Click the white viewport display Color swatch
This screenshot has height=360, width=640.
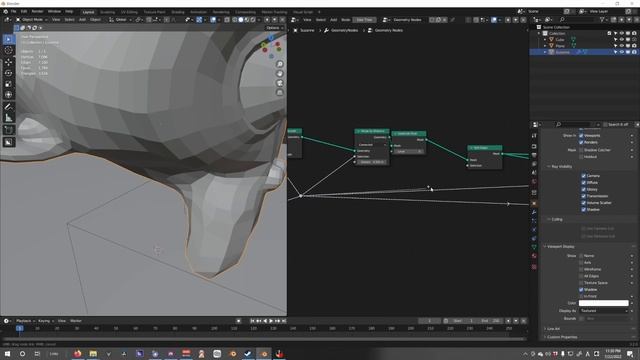tap(603, 303)
